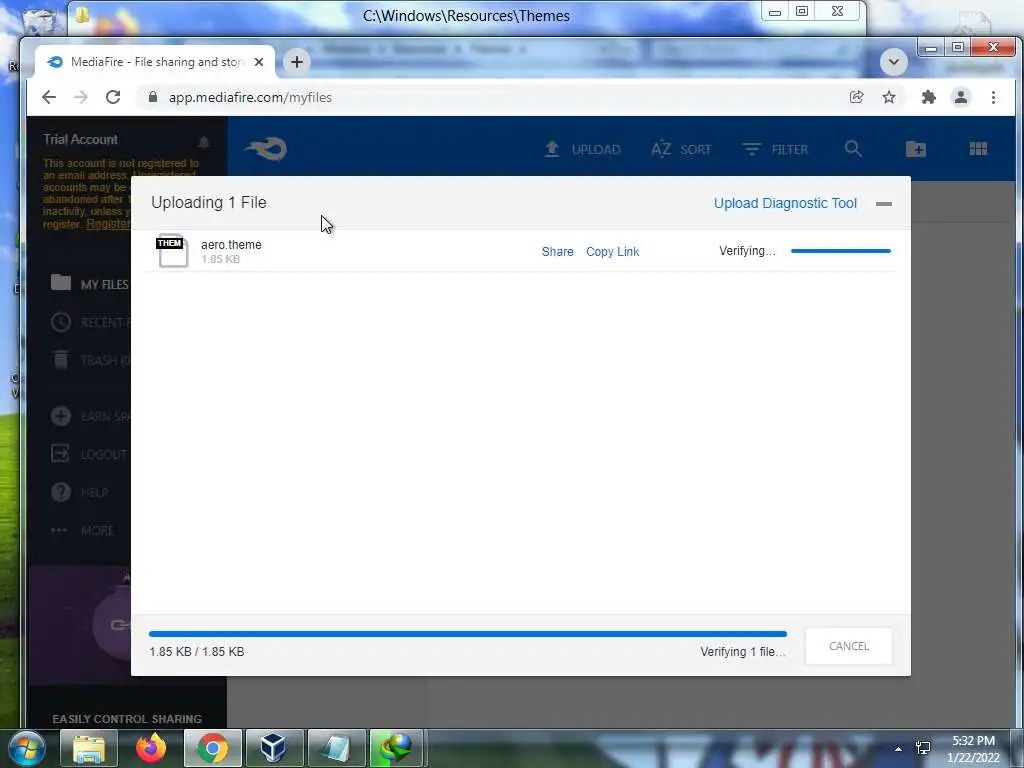Open the Chrome extensions puzzle icon

point(928,97)
